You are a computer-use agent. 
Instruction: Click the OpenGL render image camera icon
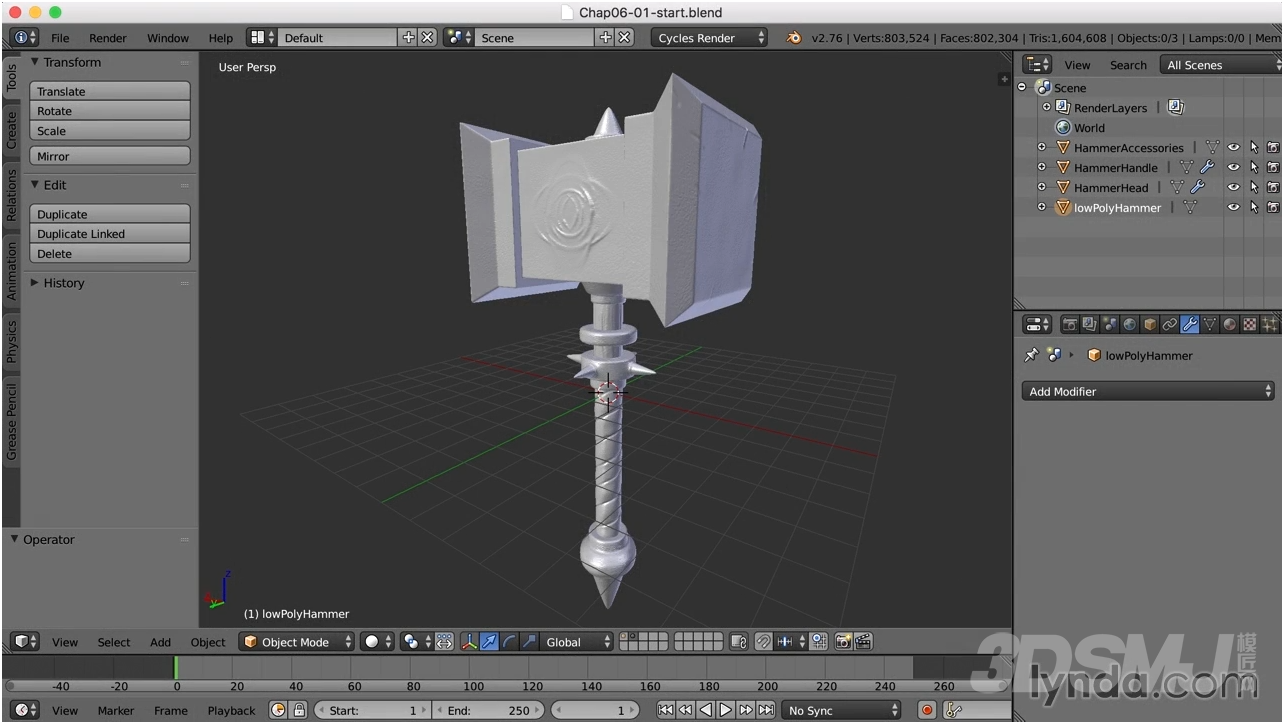click(x=843, y=642)
